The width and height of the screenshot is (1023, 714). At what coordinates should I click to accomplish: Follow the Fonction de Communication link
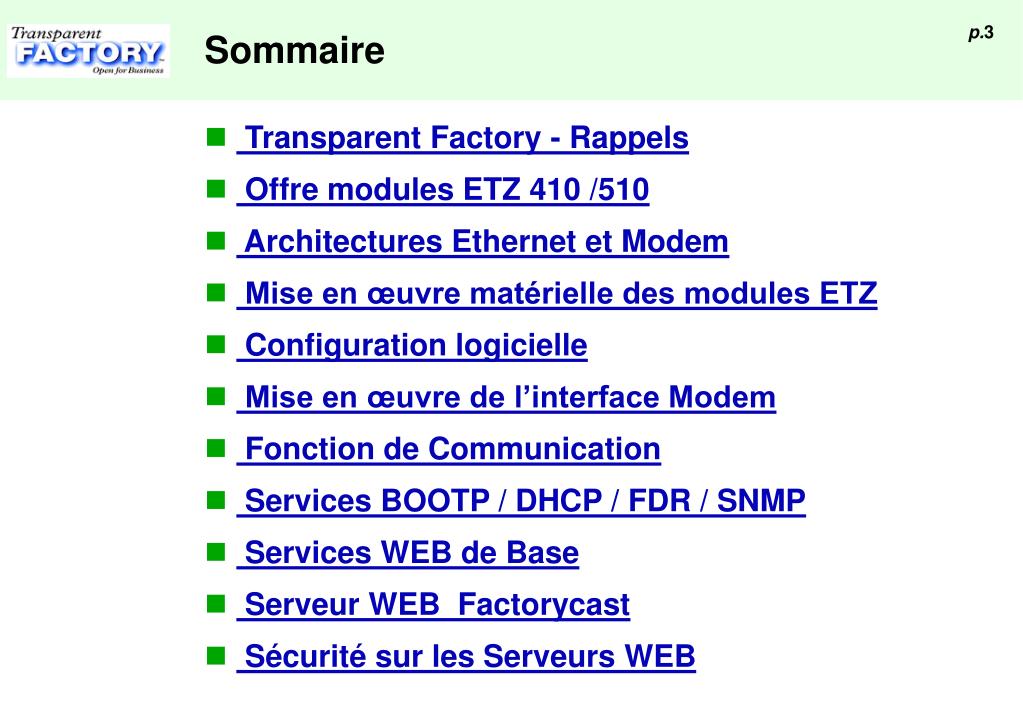449,449
